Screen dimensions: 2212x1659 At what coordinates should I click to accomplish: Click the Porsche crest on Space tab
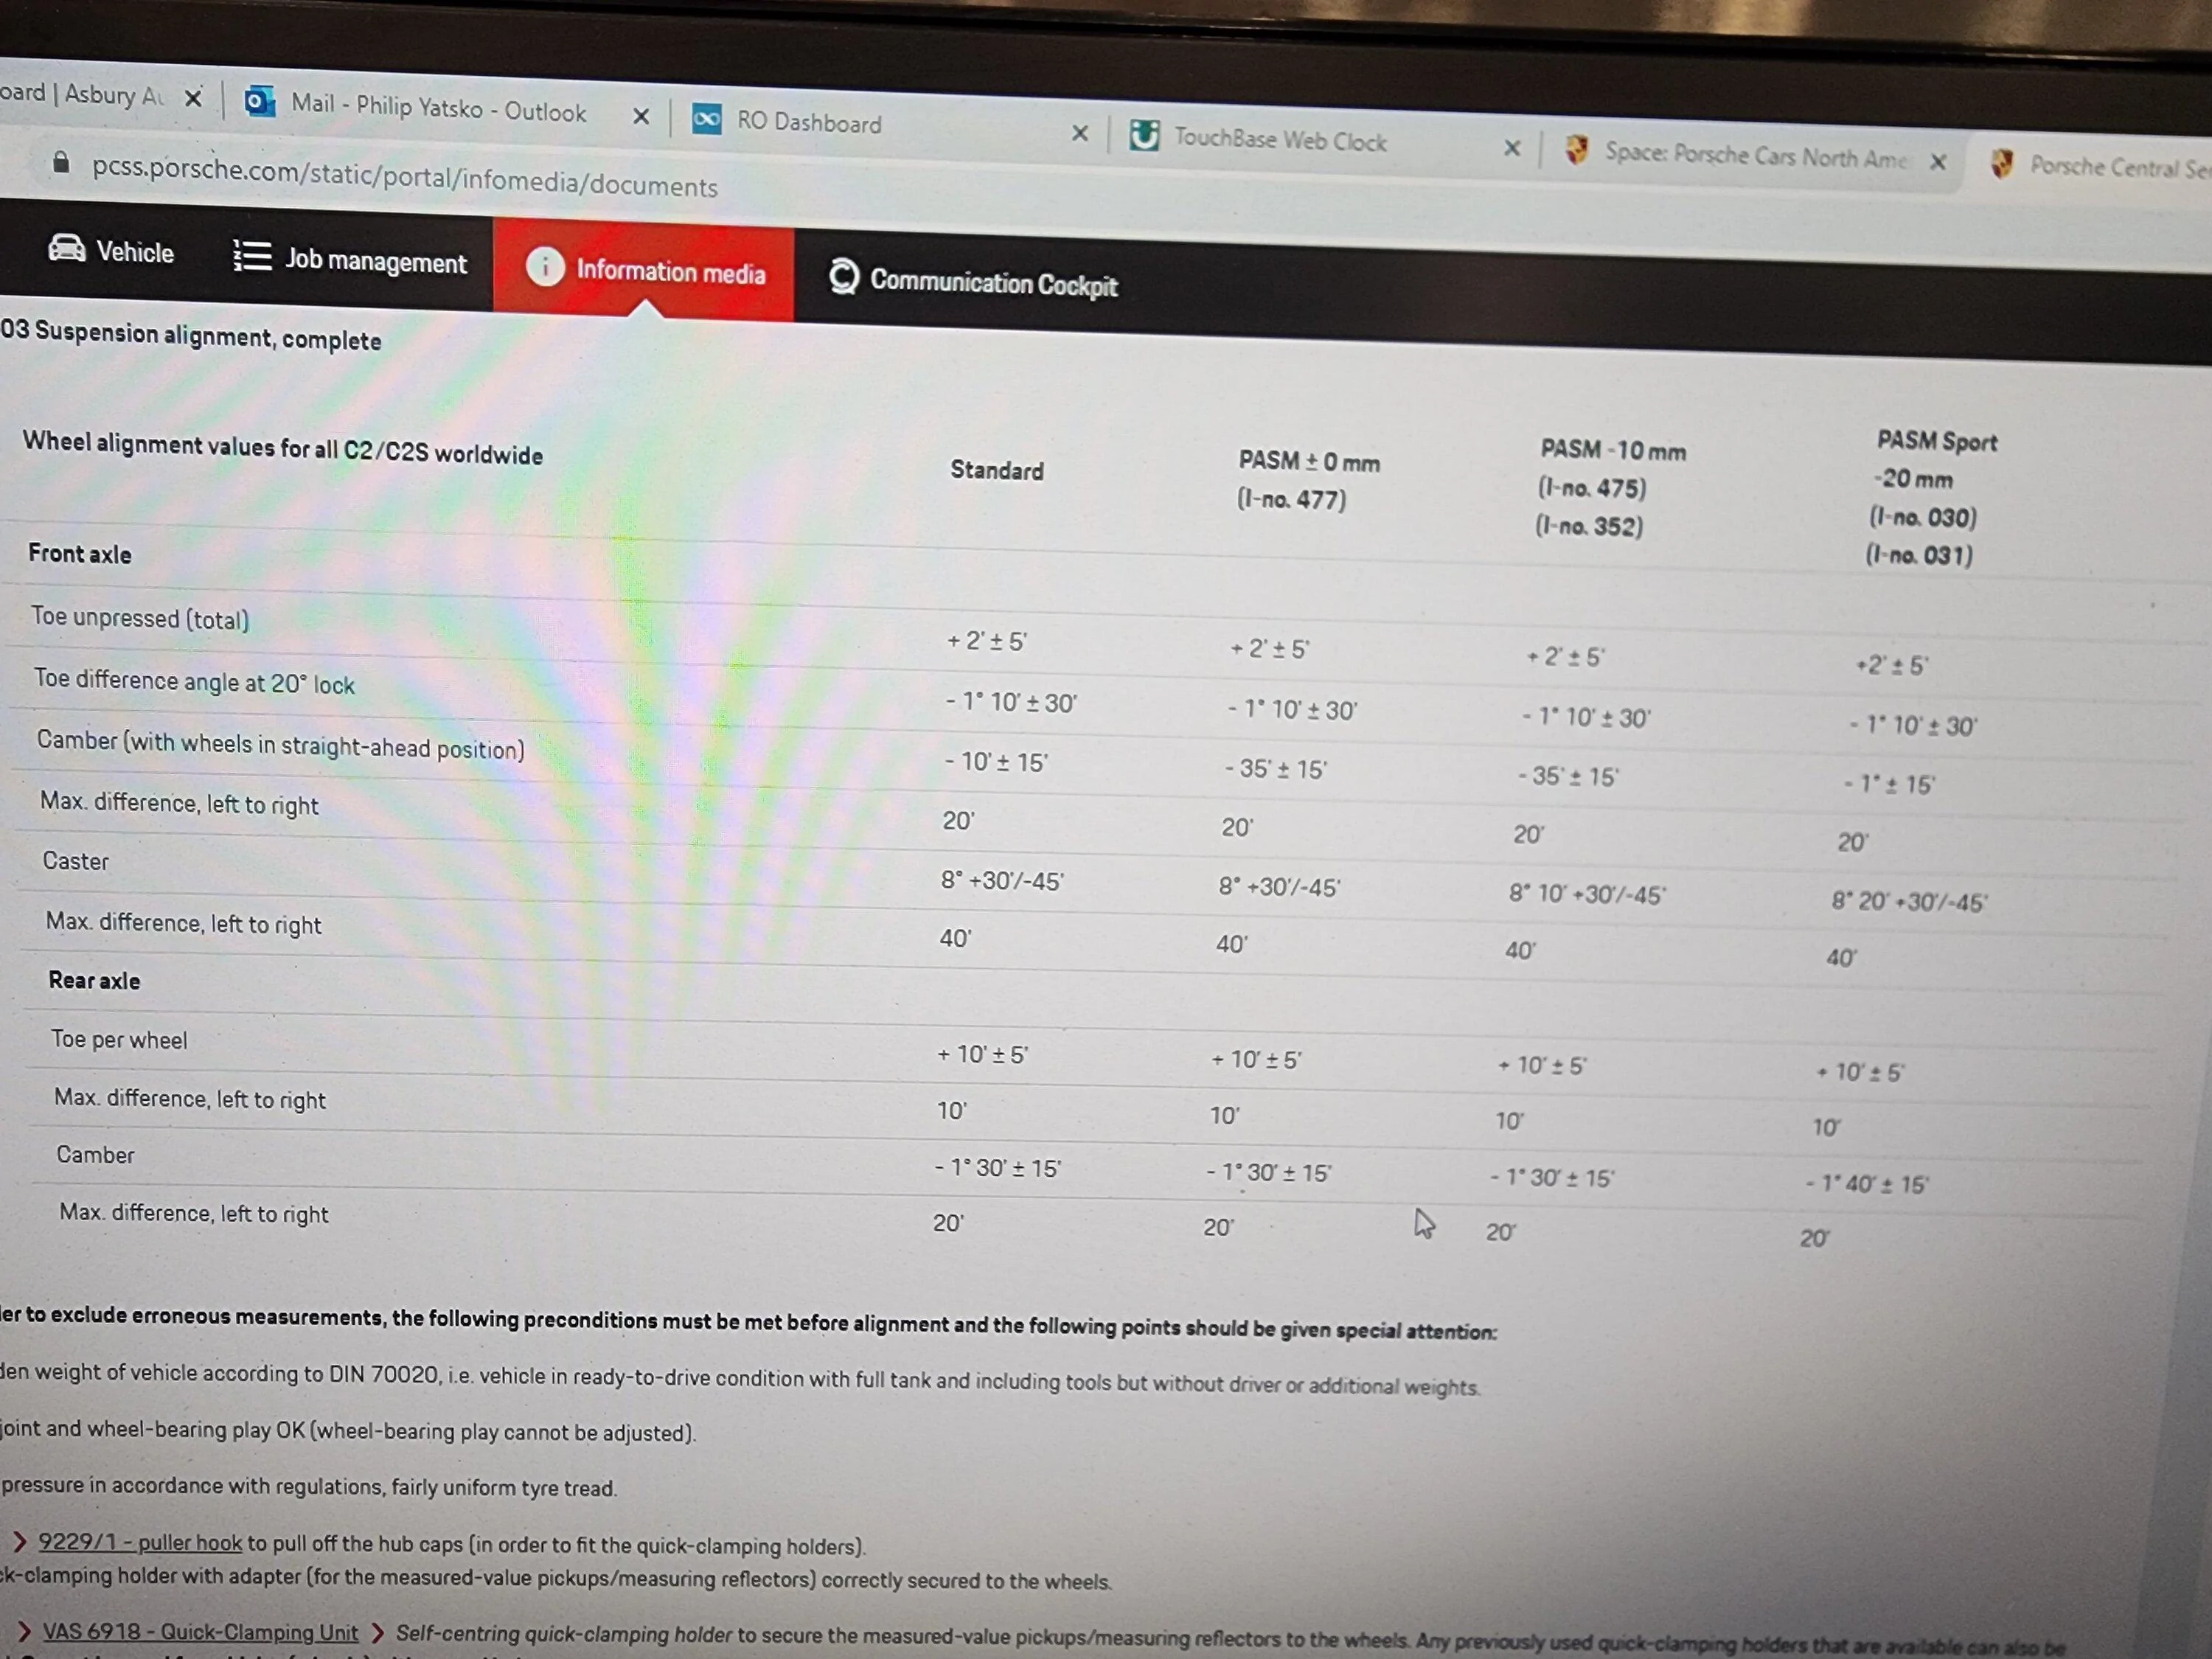pyautogui.click(x=1577, y=150)
